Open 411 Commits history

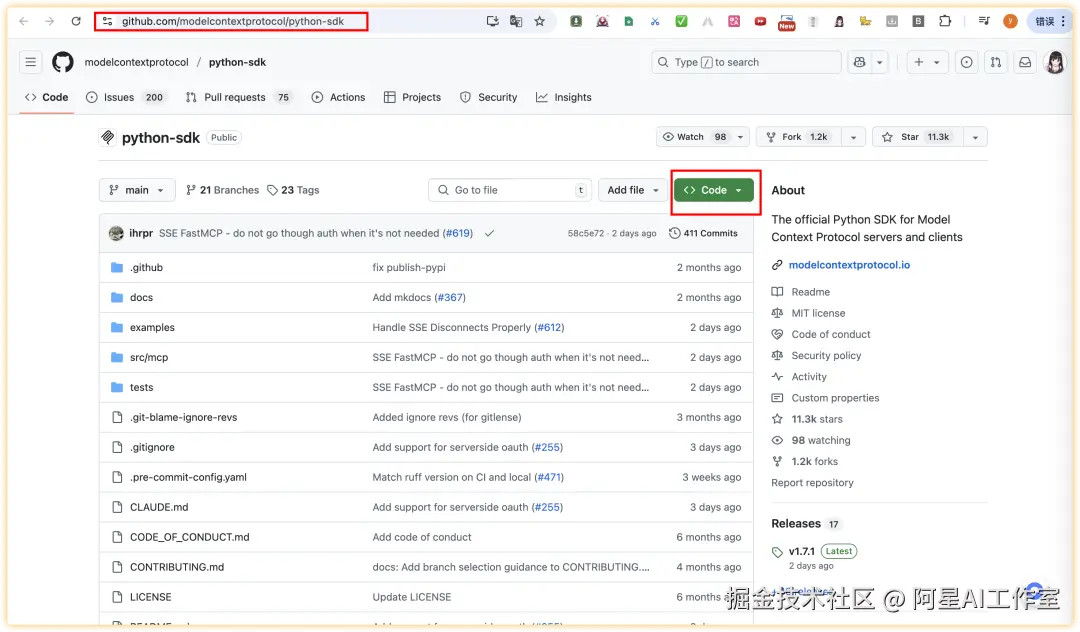pos(703,233)
